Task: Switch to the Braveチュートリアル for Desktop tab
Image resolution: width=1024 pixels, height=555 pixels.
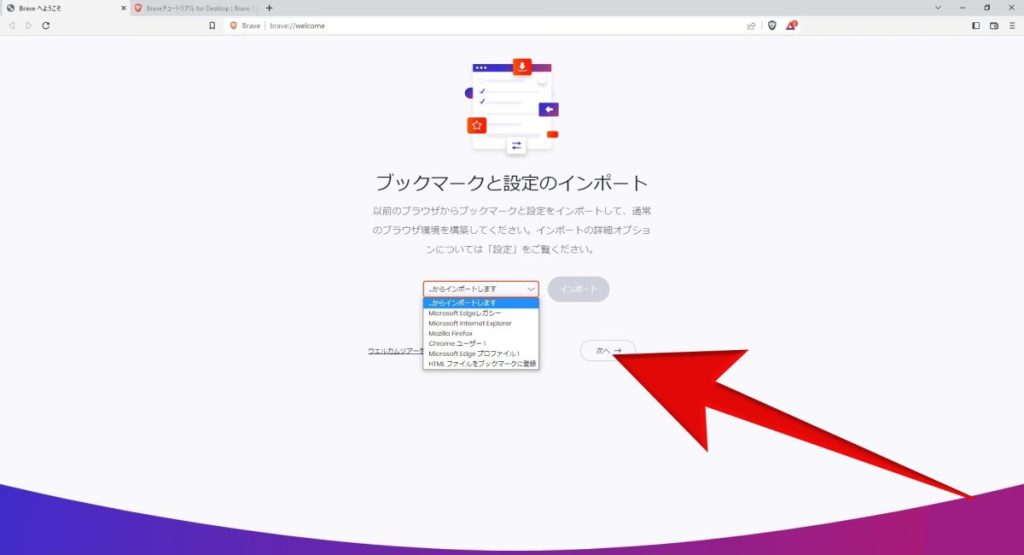Action: coord(194,8)
